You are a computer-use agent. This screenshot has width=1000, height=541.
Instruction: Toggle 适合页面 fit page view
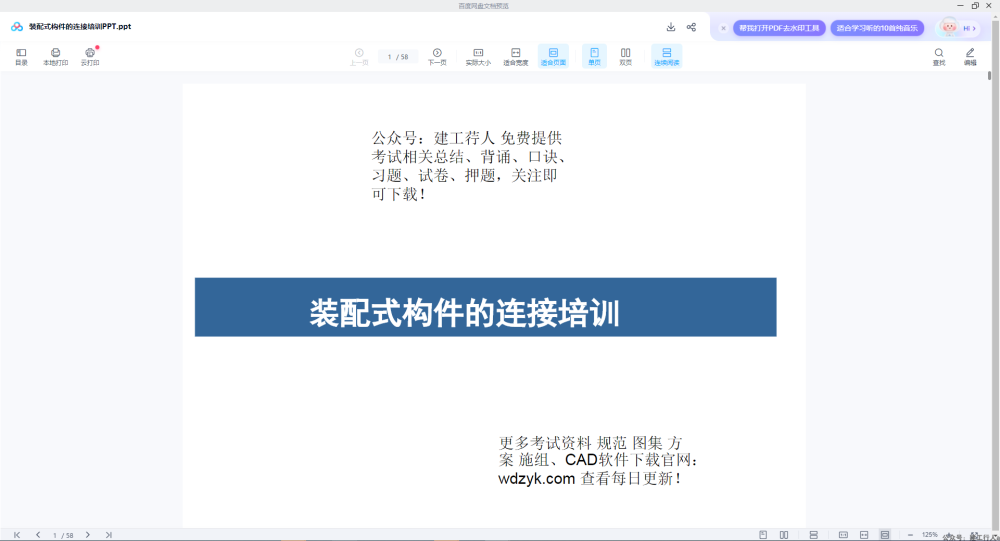pyautogui.click(x=553, y=57)
